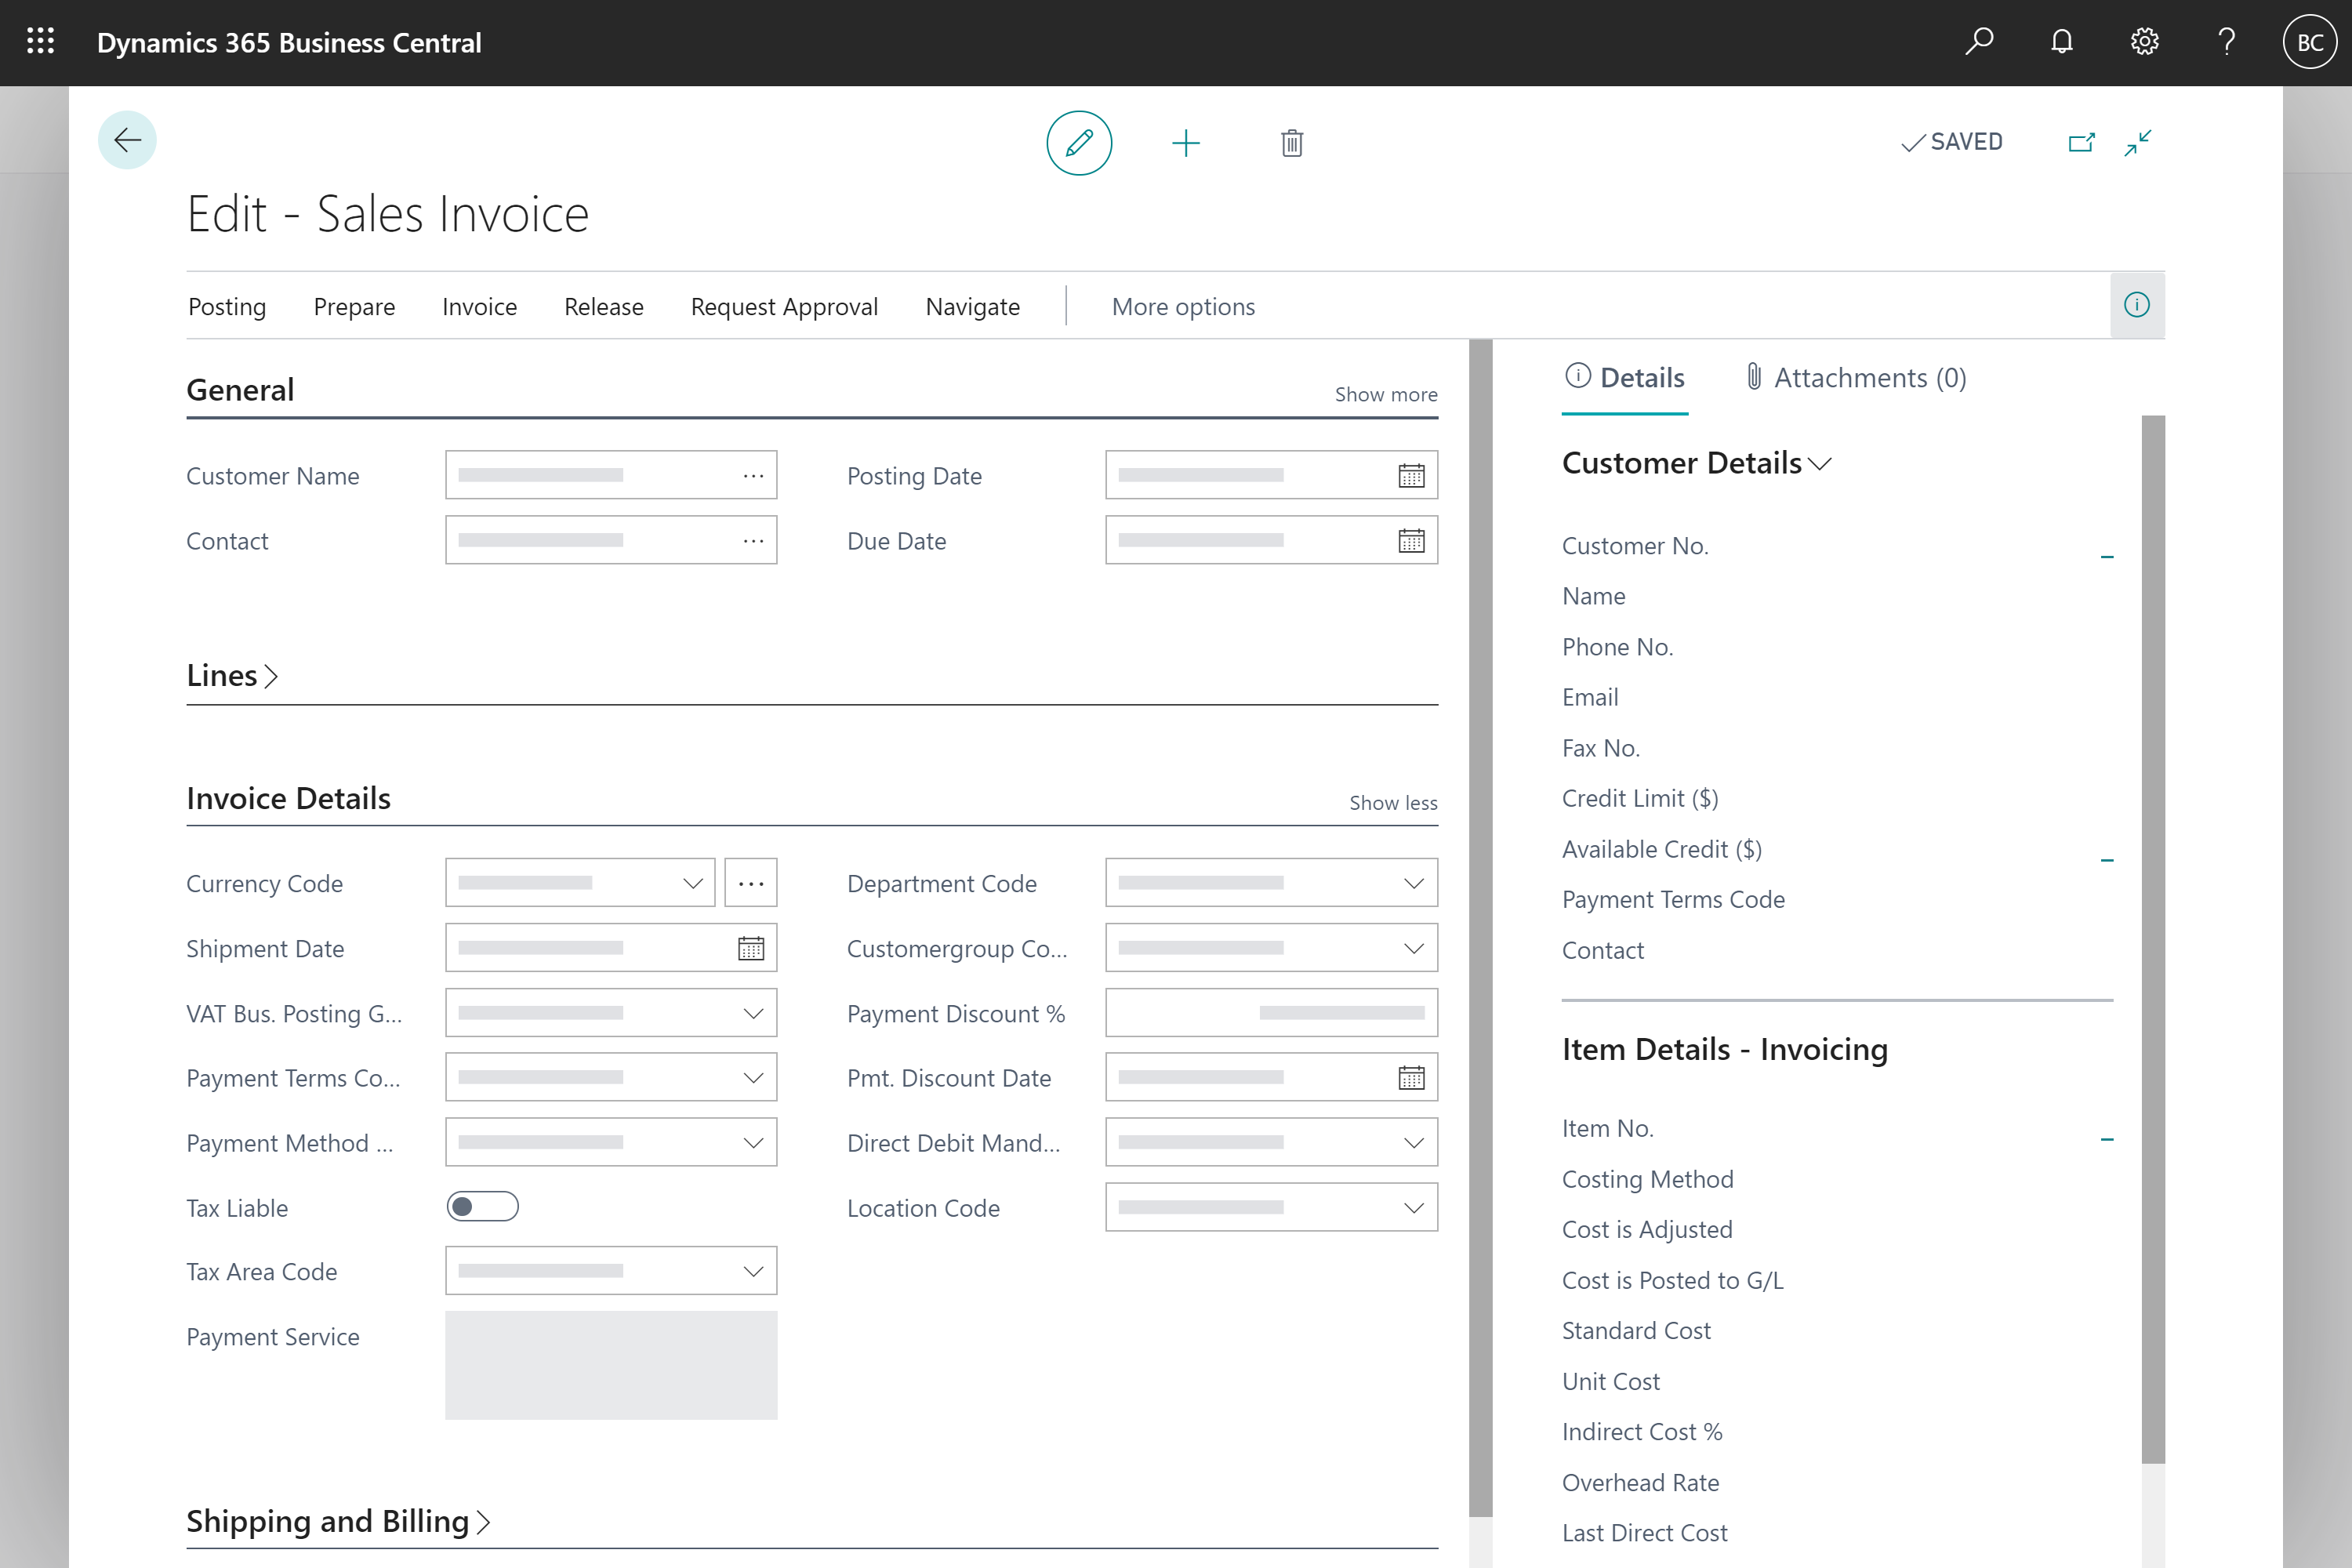Screen dimensions: 2352x1568
Task: Toggle the Tax Liable switch
Action: pyautogui.click(x=483, y=1206)
